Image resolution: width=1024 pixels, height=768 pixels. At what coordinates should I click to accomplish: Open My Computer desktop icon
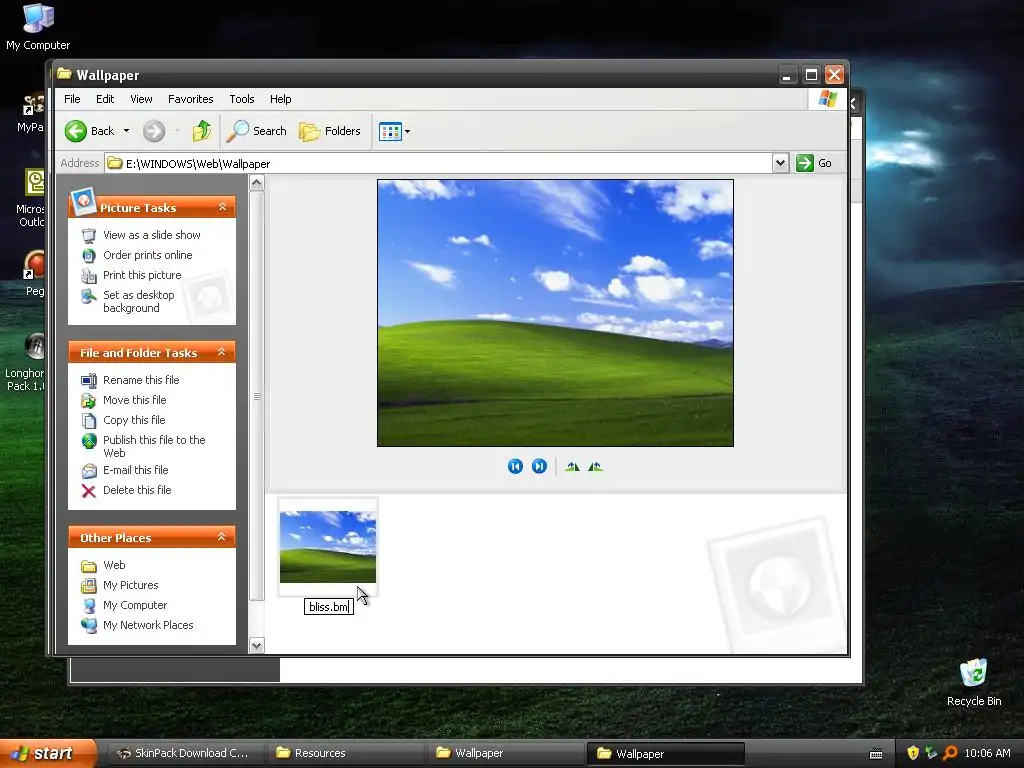click(x=38, y=27)
